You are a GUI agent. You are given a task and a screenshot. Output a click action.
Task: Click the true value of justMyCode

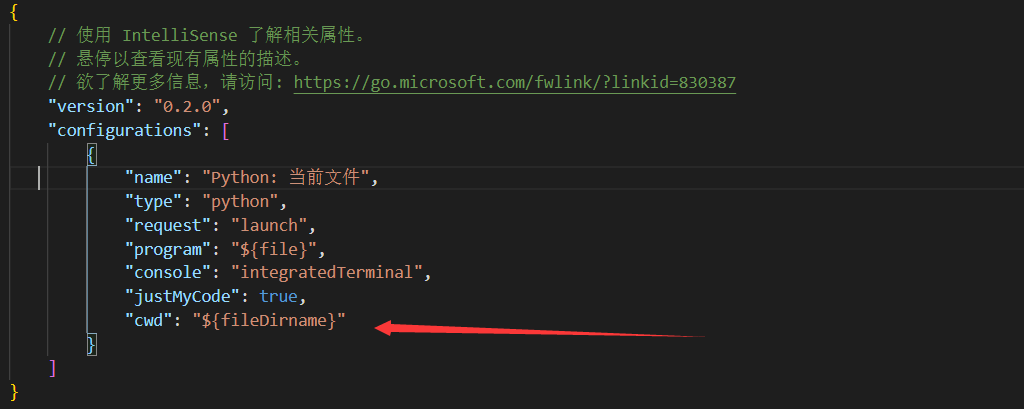pyautogui.click(x=280, y=297)
